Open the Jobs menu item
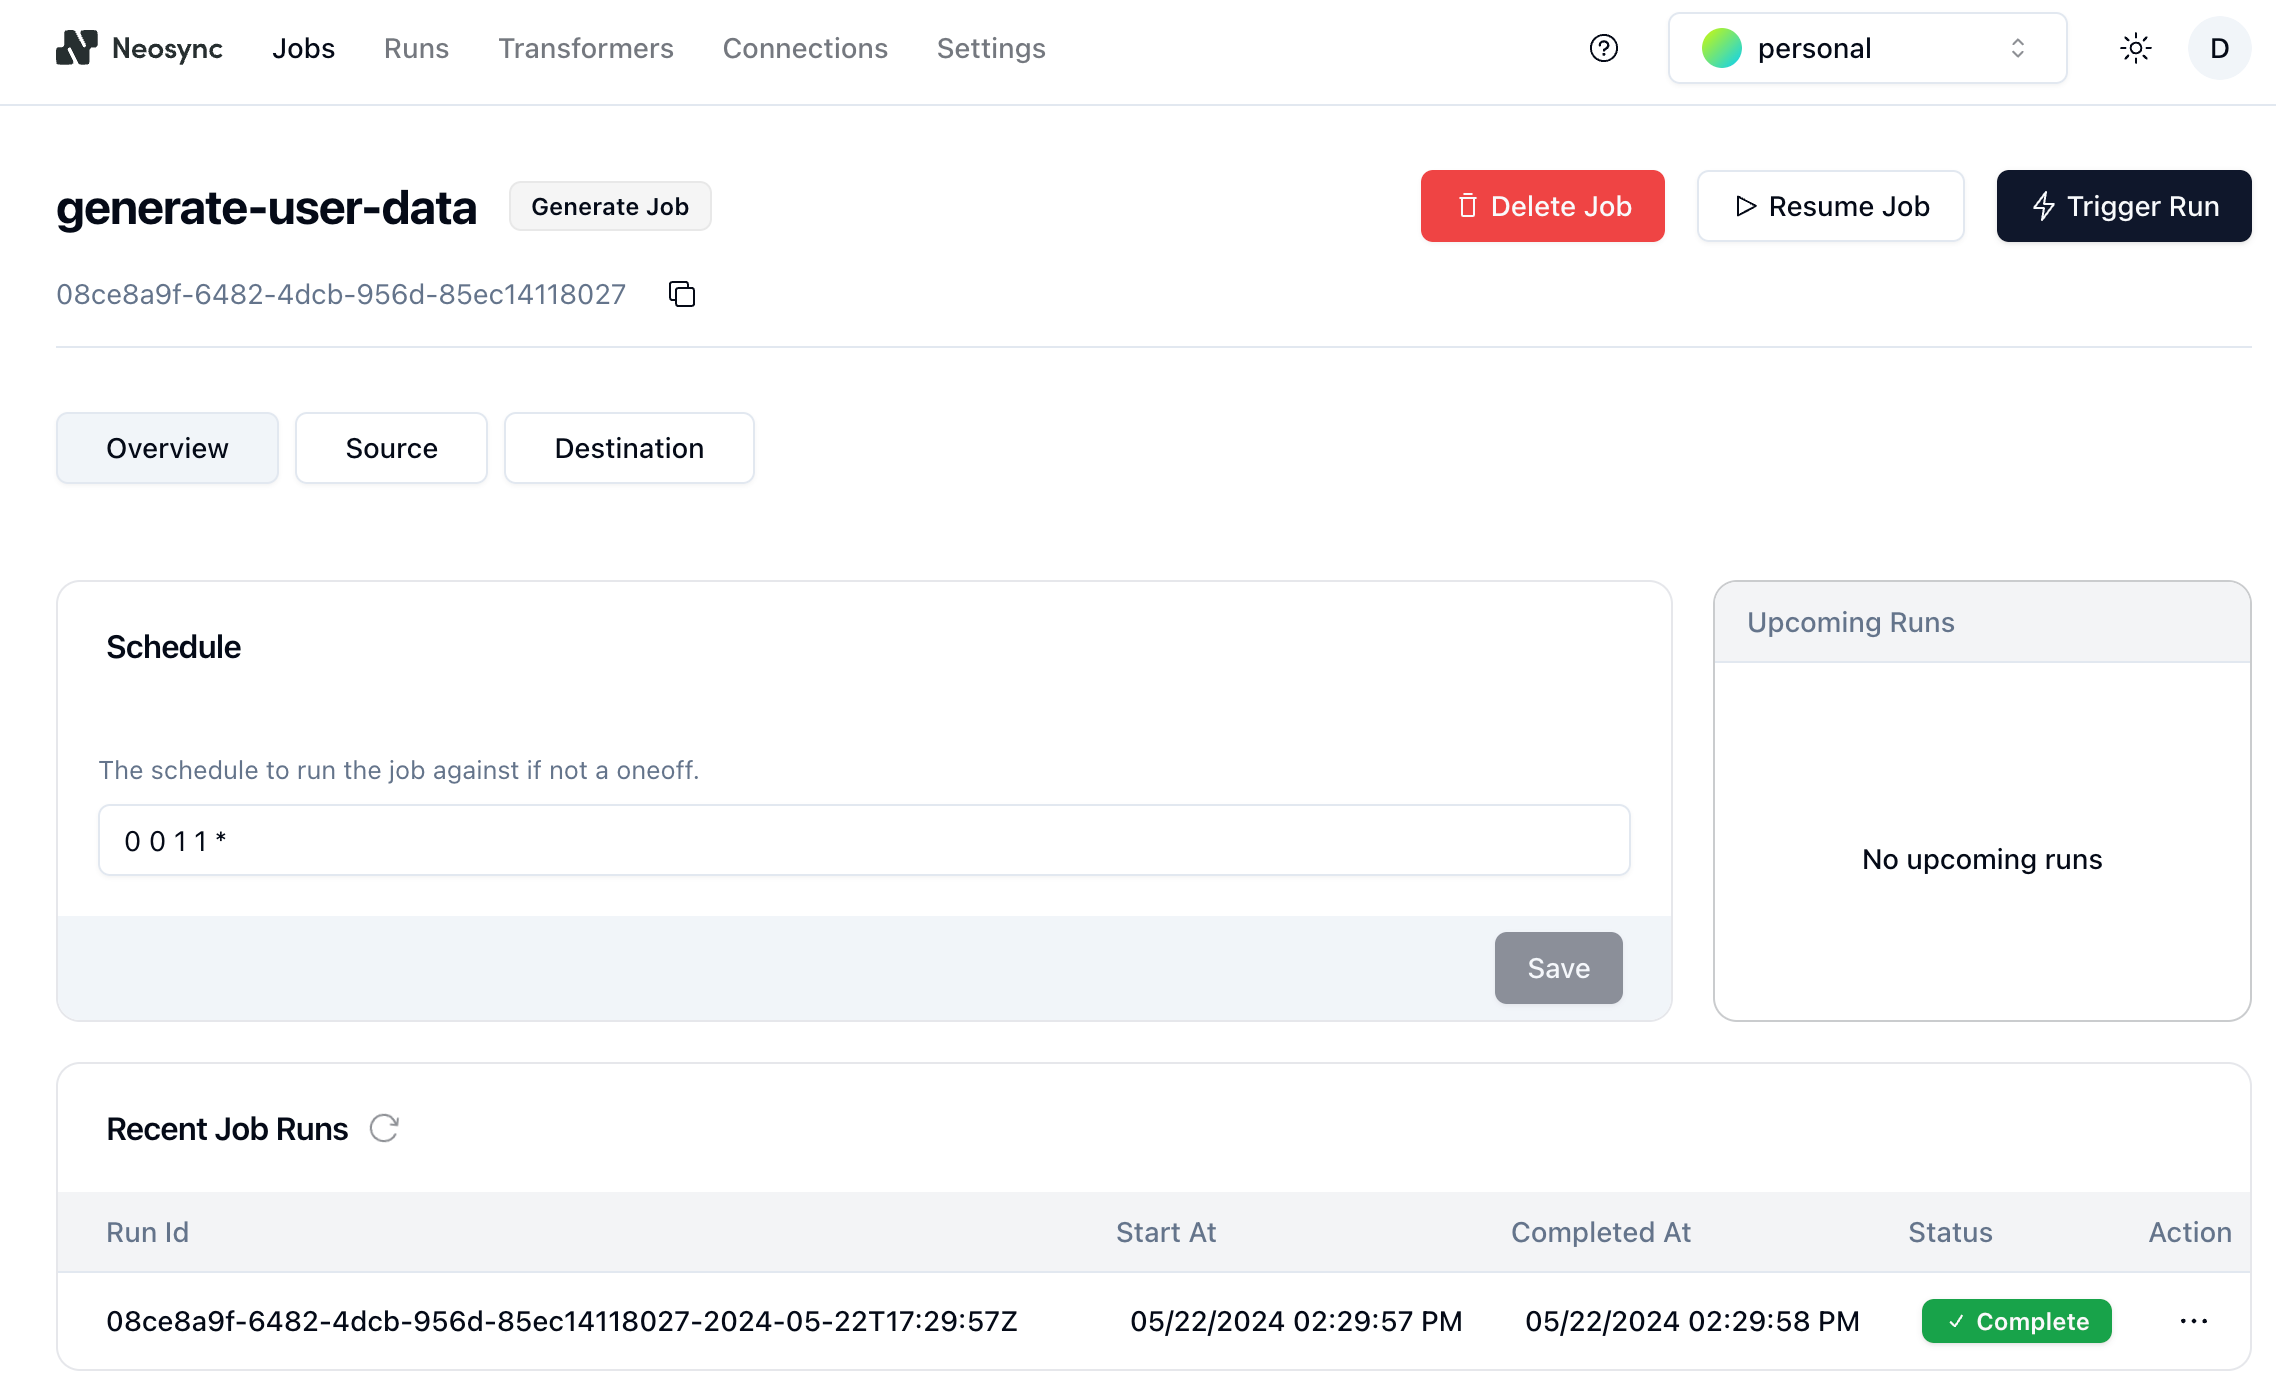2276x1396 pixels. 303,47
